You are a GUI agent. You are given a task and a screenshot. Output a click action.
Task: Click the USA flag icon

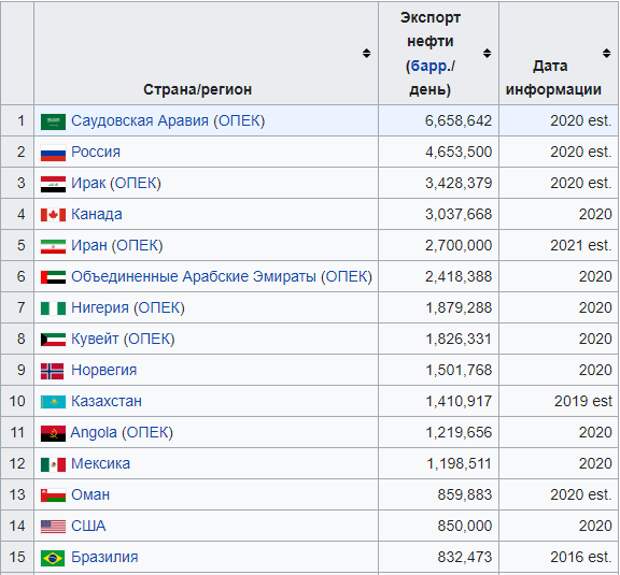[53, 527]
